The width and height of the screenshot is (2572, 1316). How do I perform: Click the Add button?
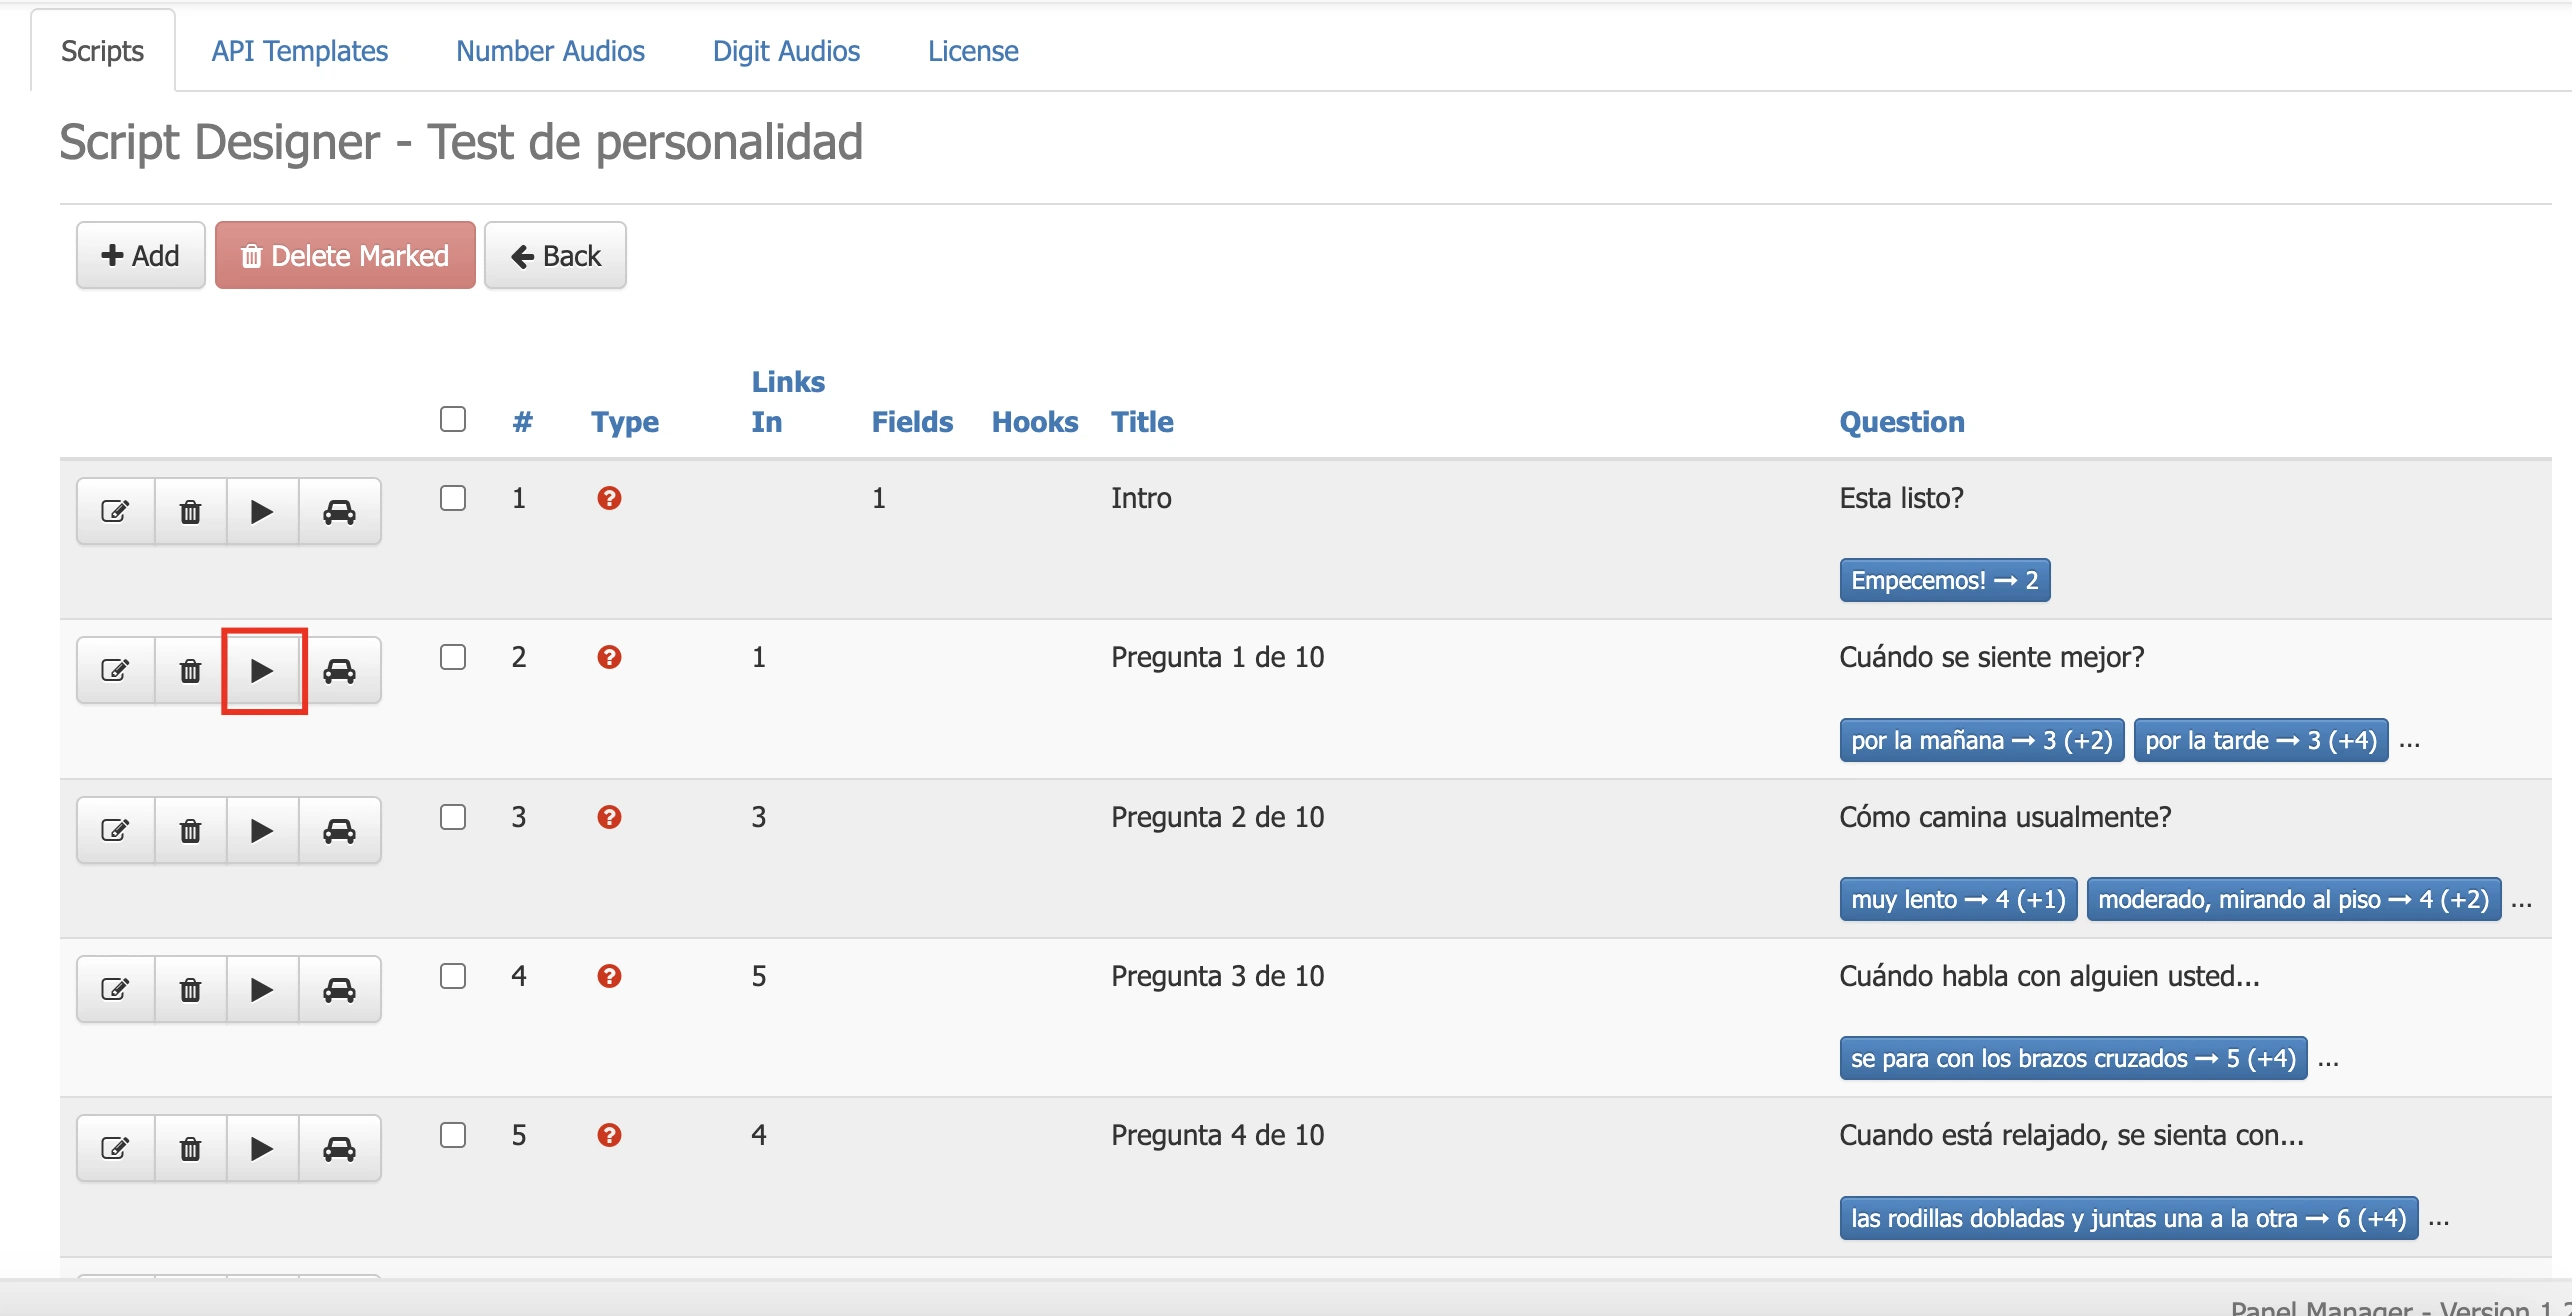coord(141,255)
